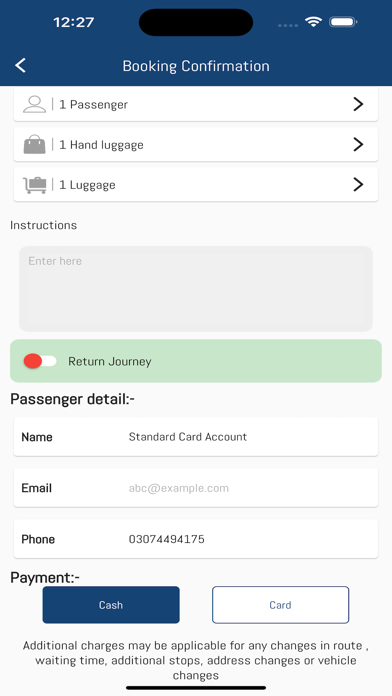Toggle the Return Journey switch
Screen dimensions: 392x696
[40, 361]
